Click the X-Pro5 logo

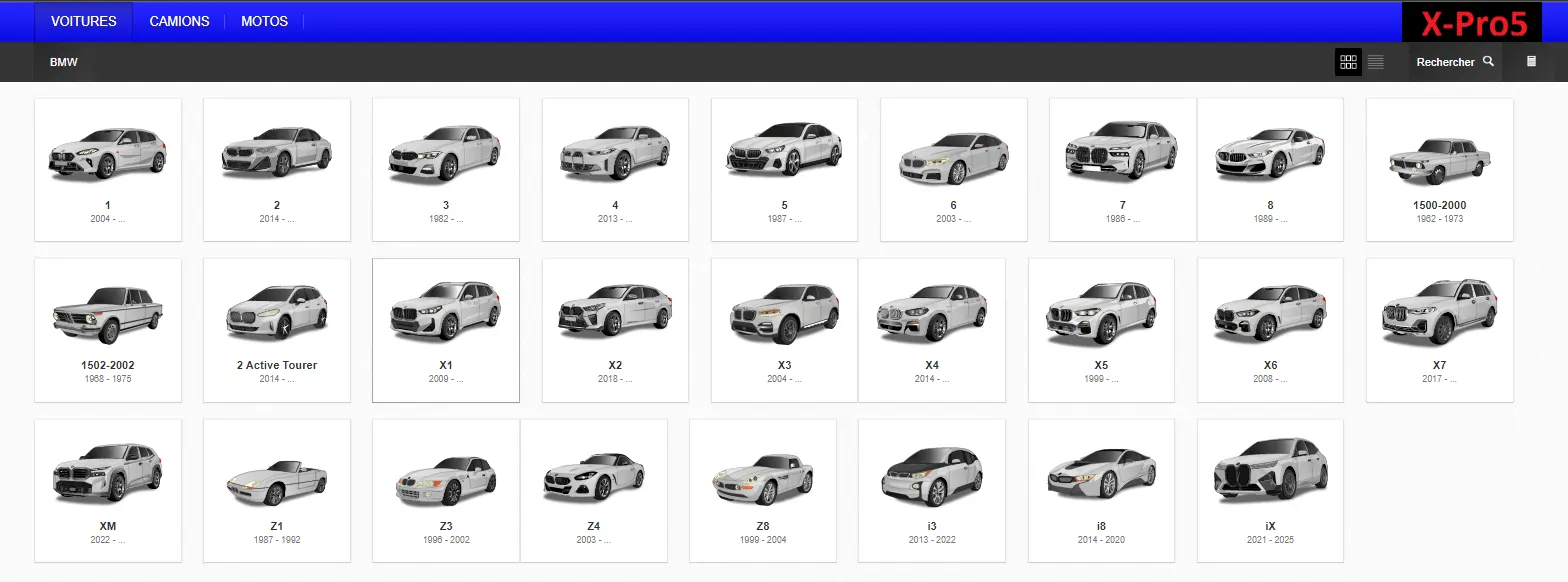coord(1474,23)
